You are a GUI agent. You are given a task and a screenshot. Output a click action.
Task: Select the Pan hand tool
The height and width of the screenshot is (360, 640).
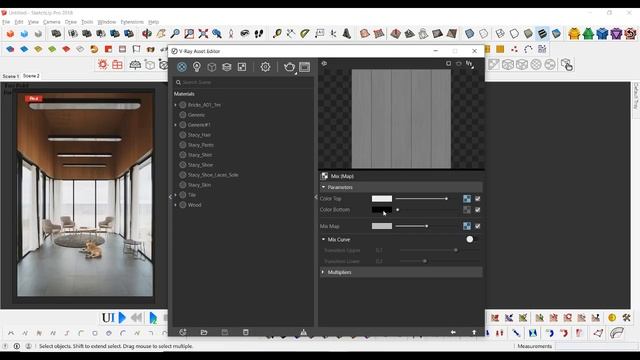click(x=161, y=33)
